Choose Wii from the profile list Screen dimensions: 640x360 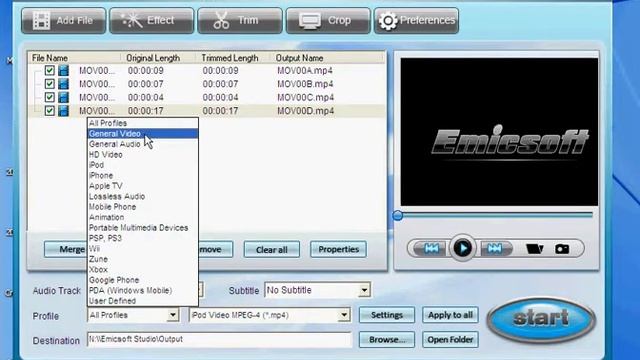143,249
